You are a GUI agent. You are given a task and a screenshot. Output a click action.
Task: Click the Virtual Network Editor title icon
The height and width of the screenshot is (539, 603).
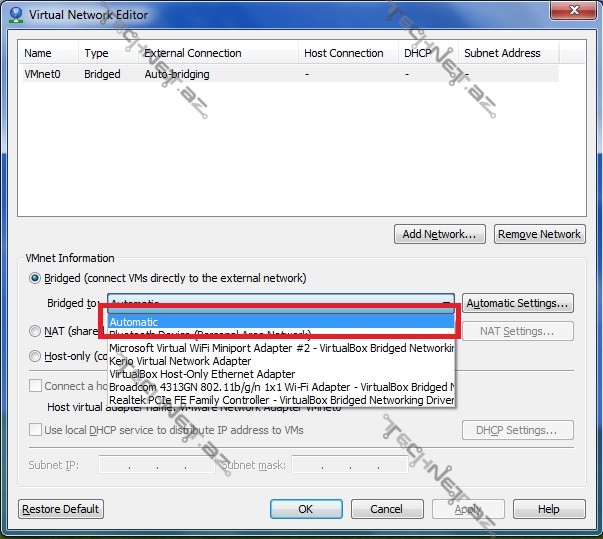point(16,15)
